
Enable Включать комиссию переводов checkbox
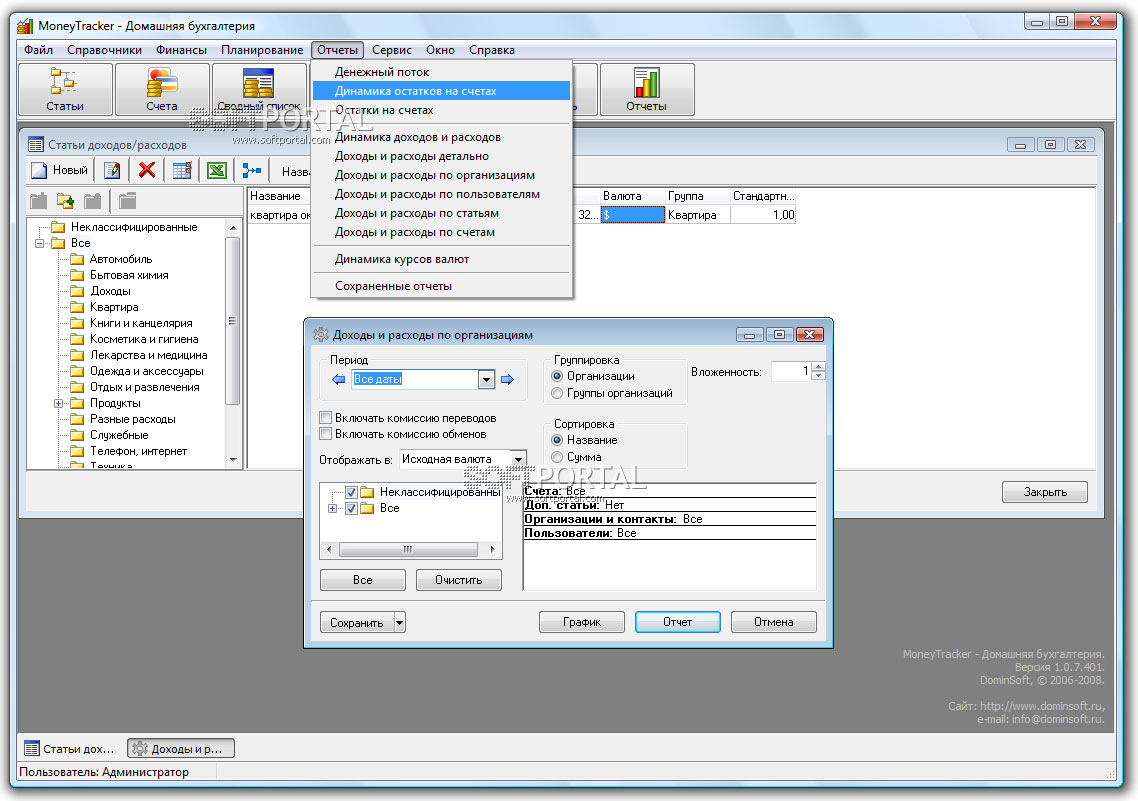tap(326, 418)
